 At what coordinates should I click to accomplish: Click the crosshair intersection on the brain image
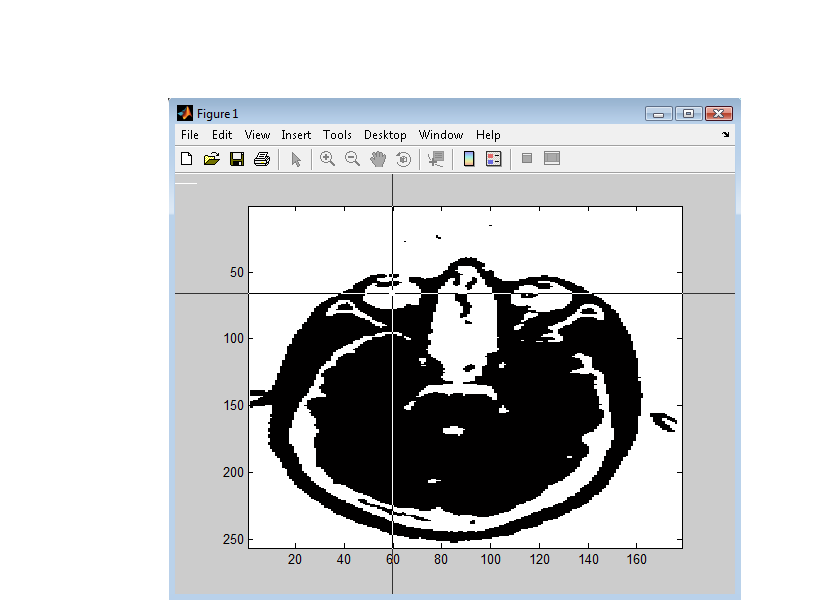click(x=393, y=293)
